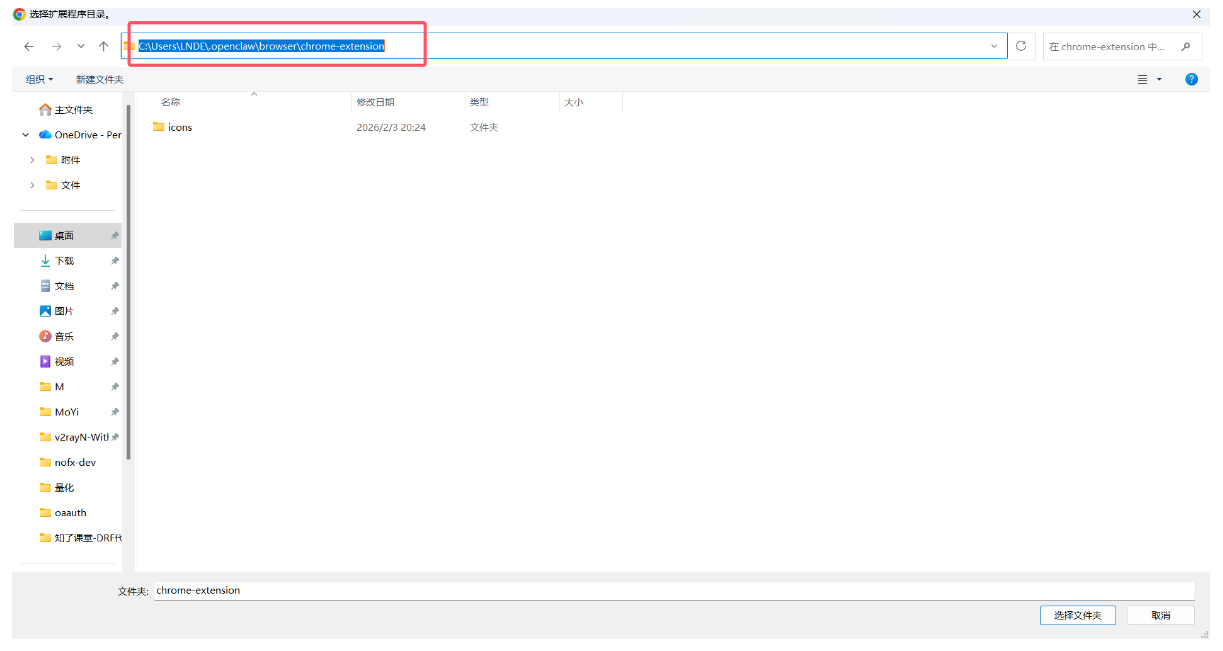Select the icons folder row
The image size is (1223, 651).
387,127
